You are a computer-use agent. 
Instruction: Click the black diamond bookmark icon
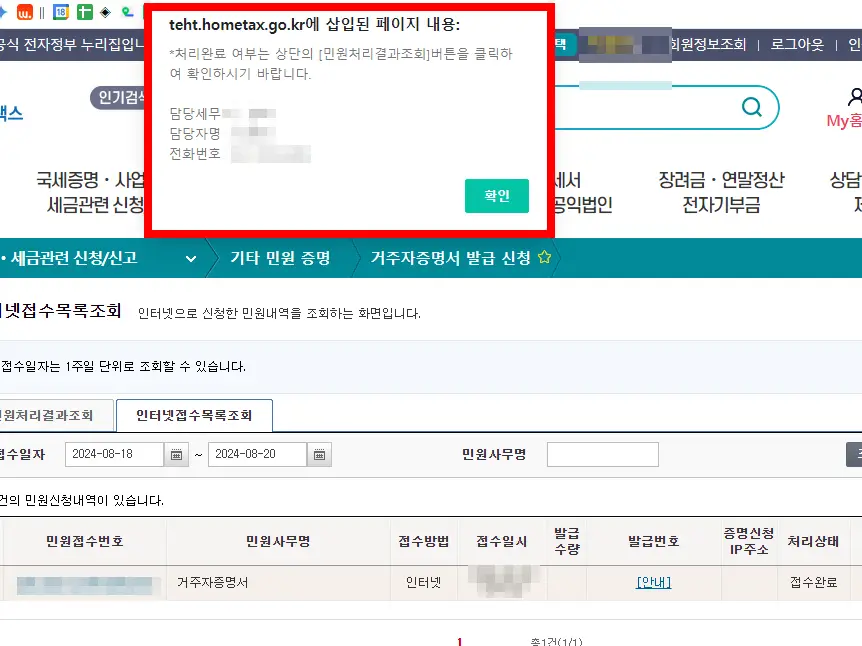pyautogui.click(x=106, y=12)
